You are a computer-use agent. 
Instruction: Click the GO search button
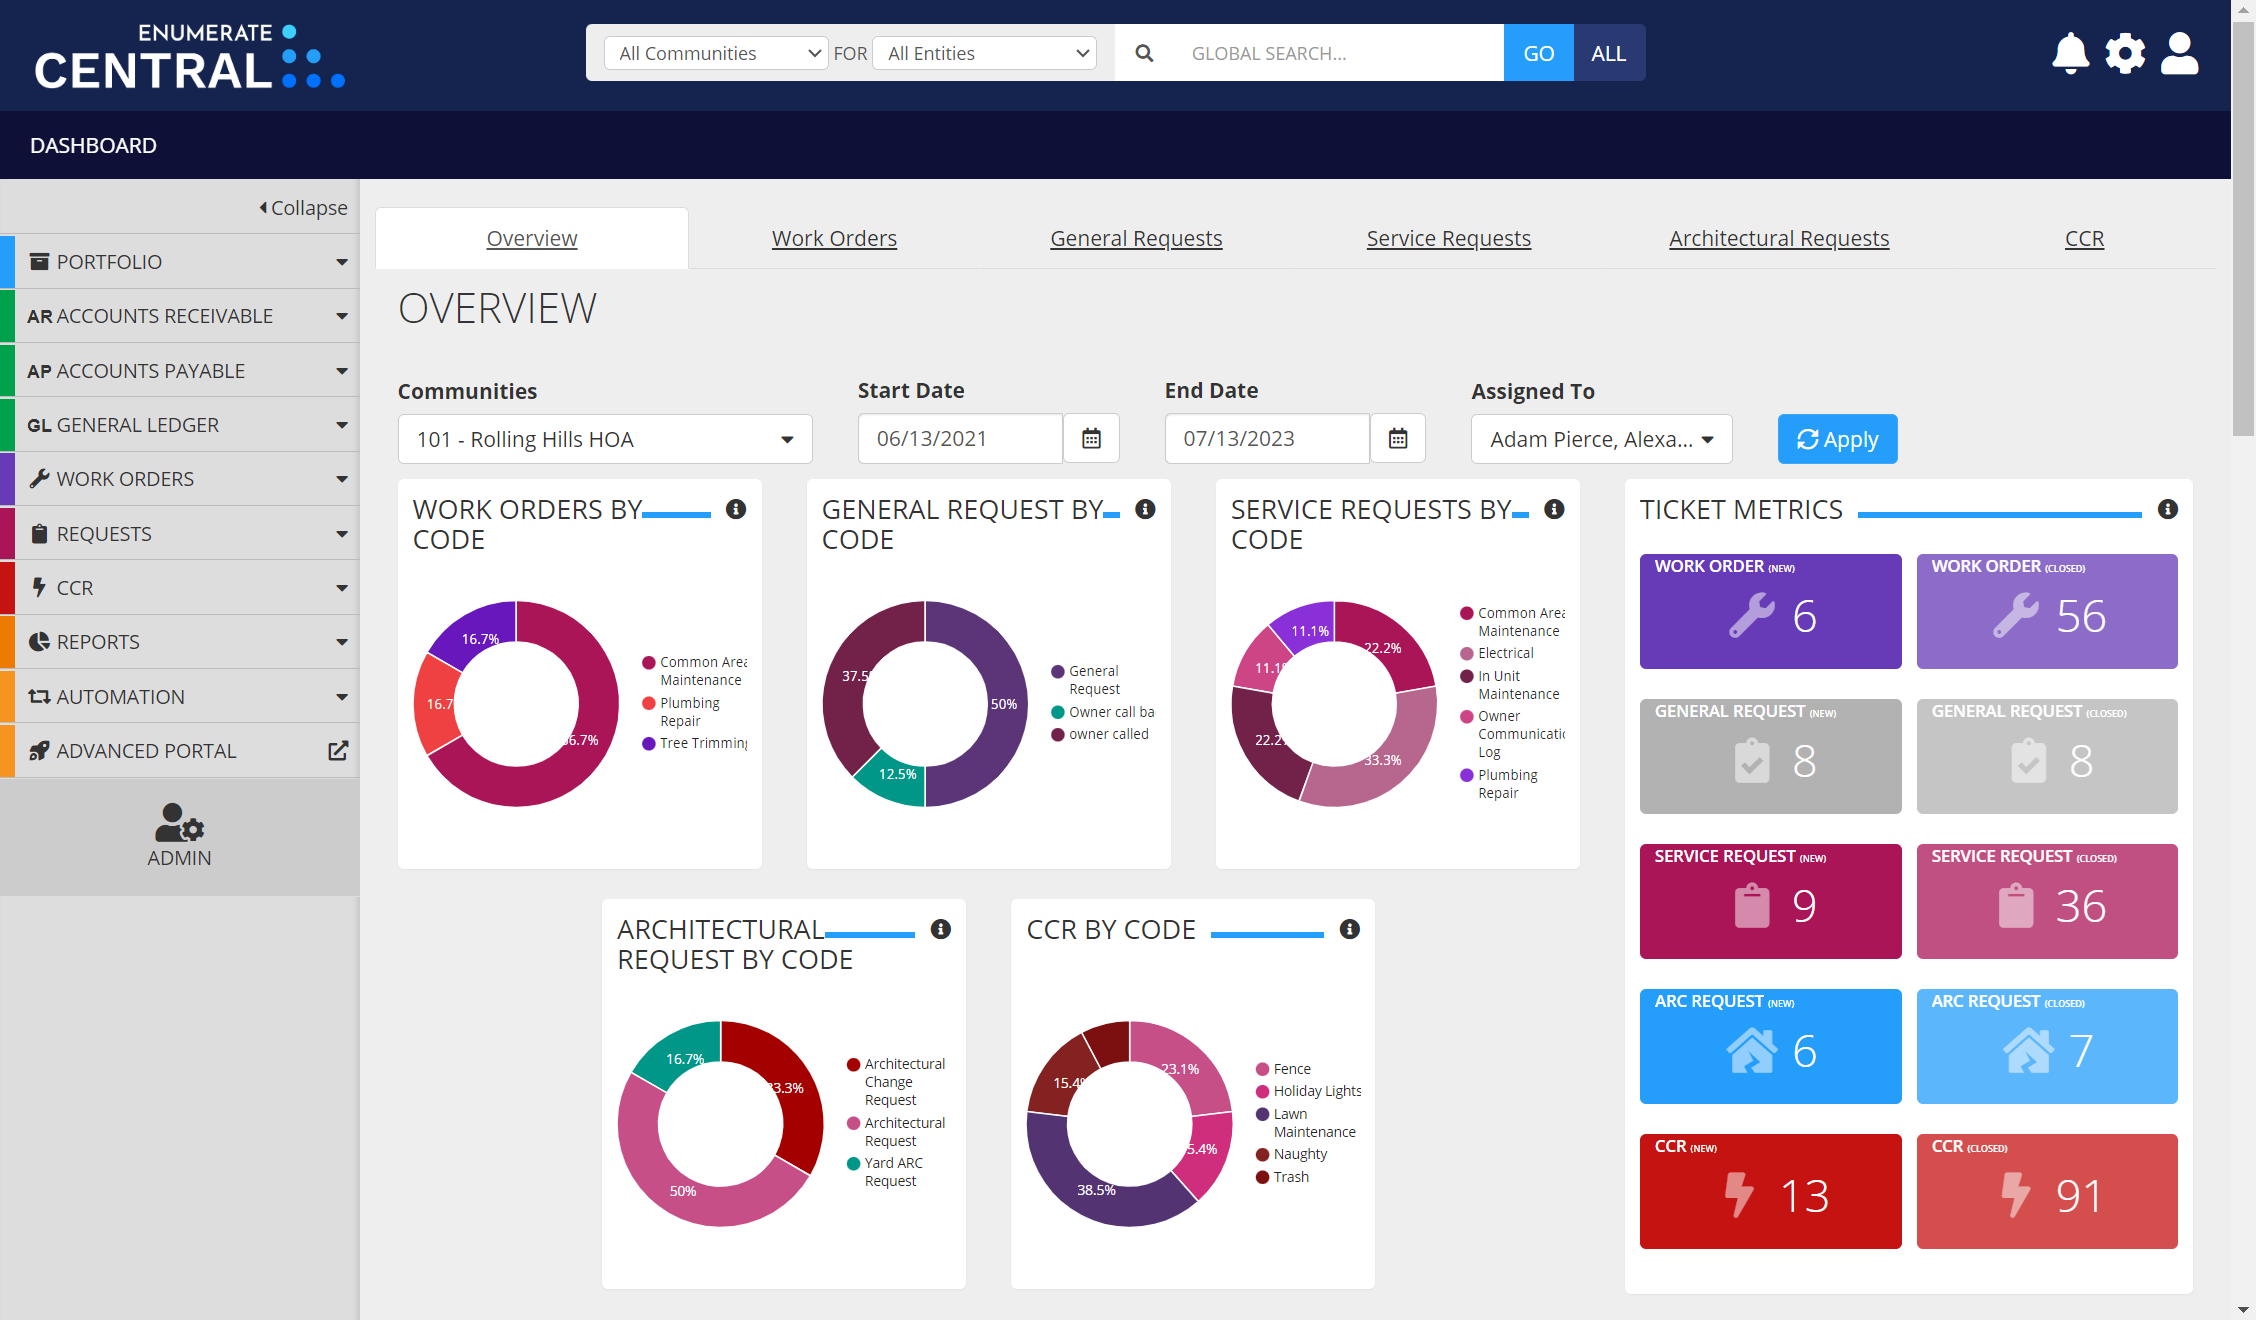click(1538, 54)
